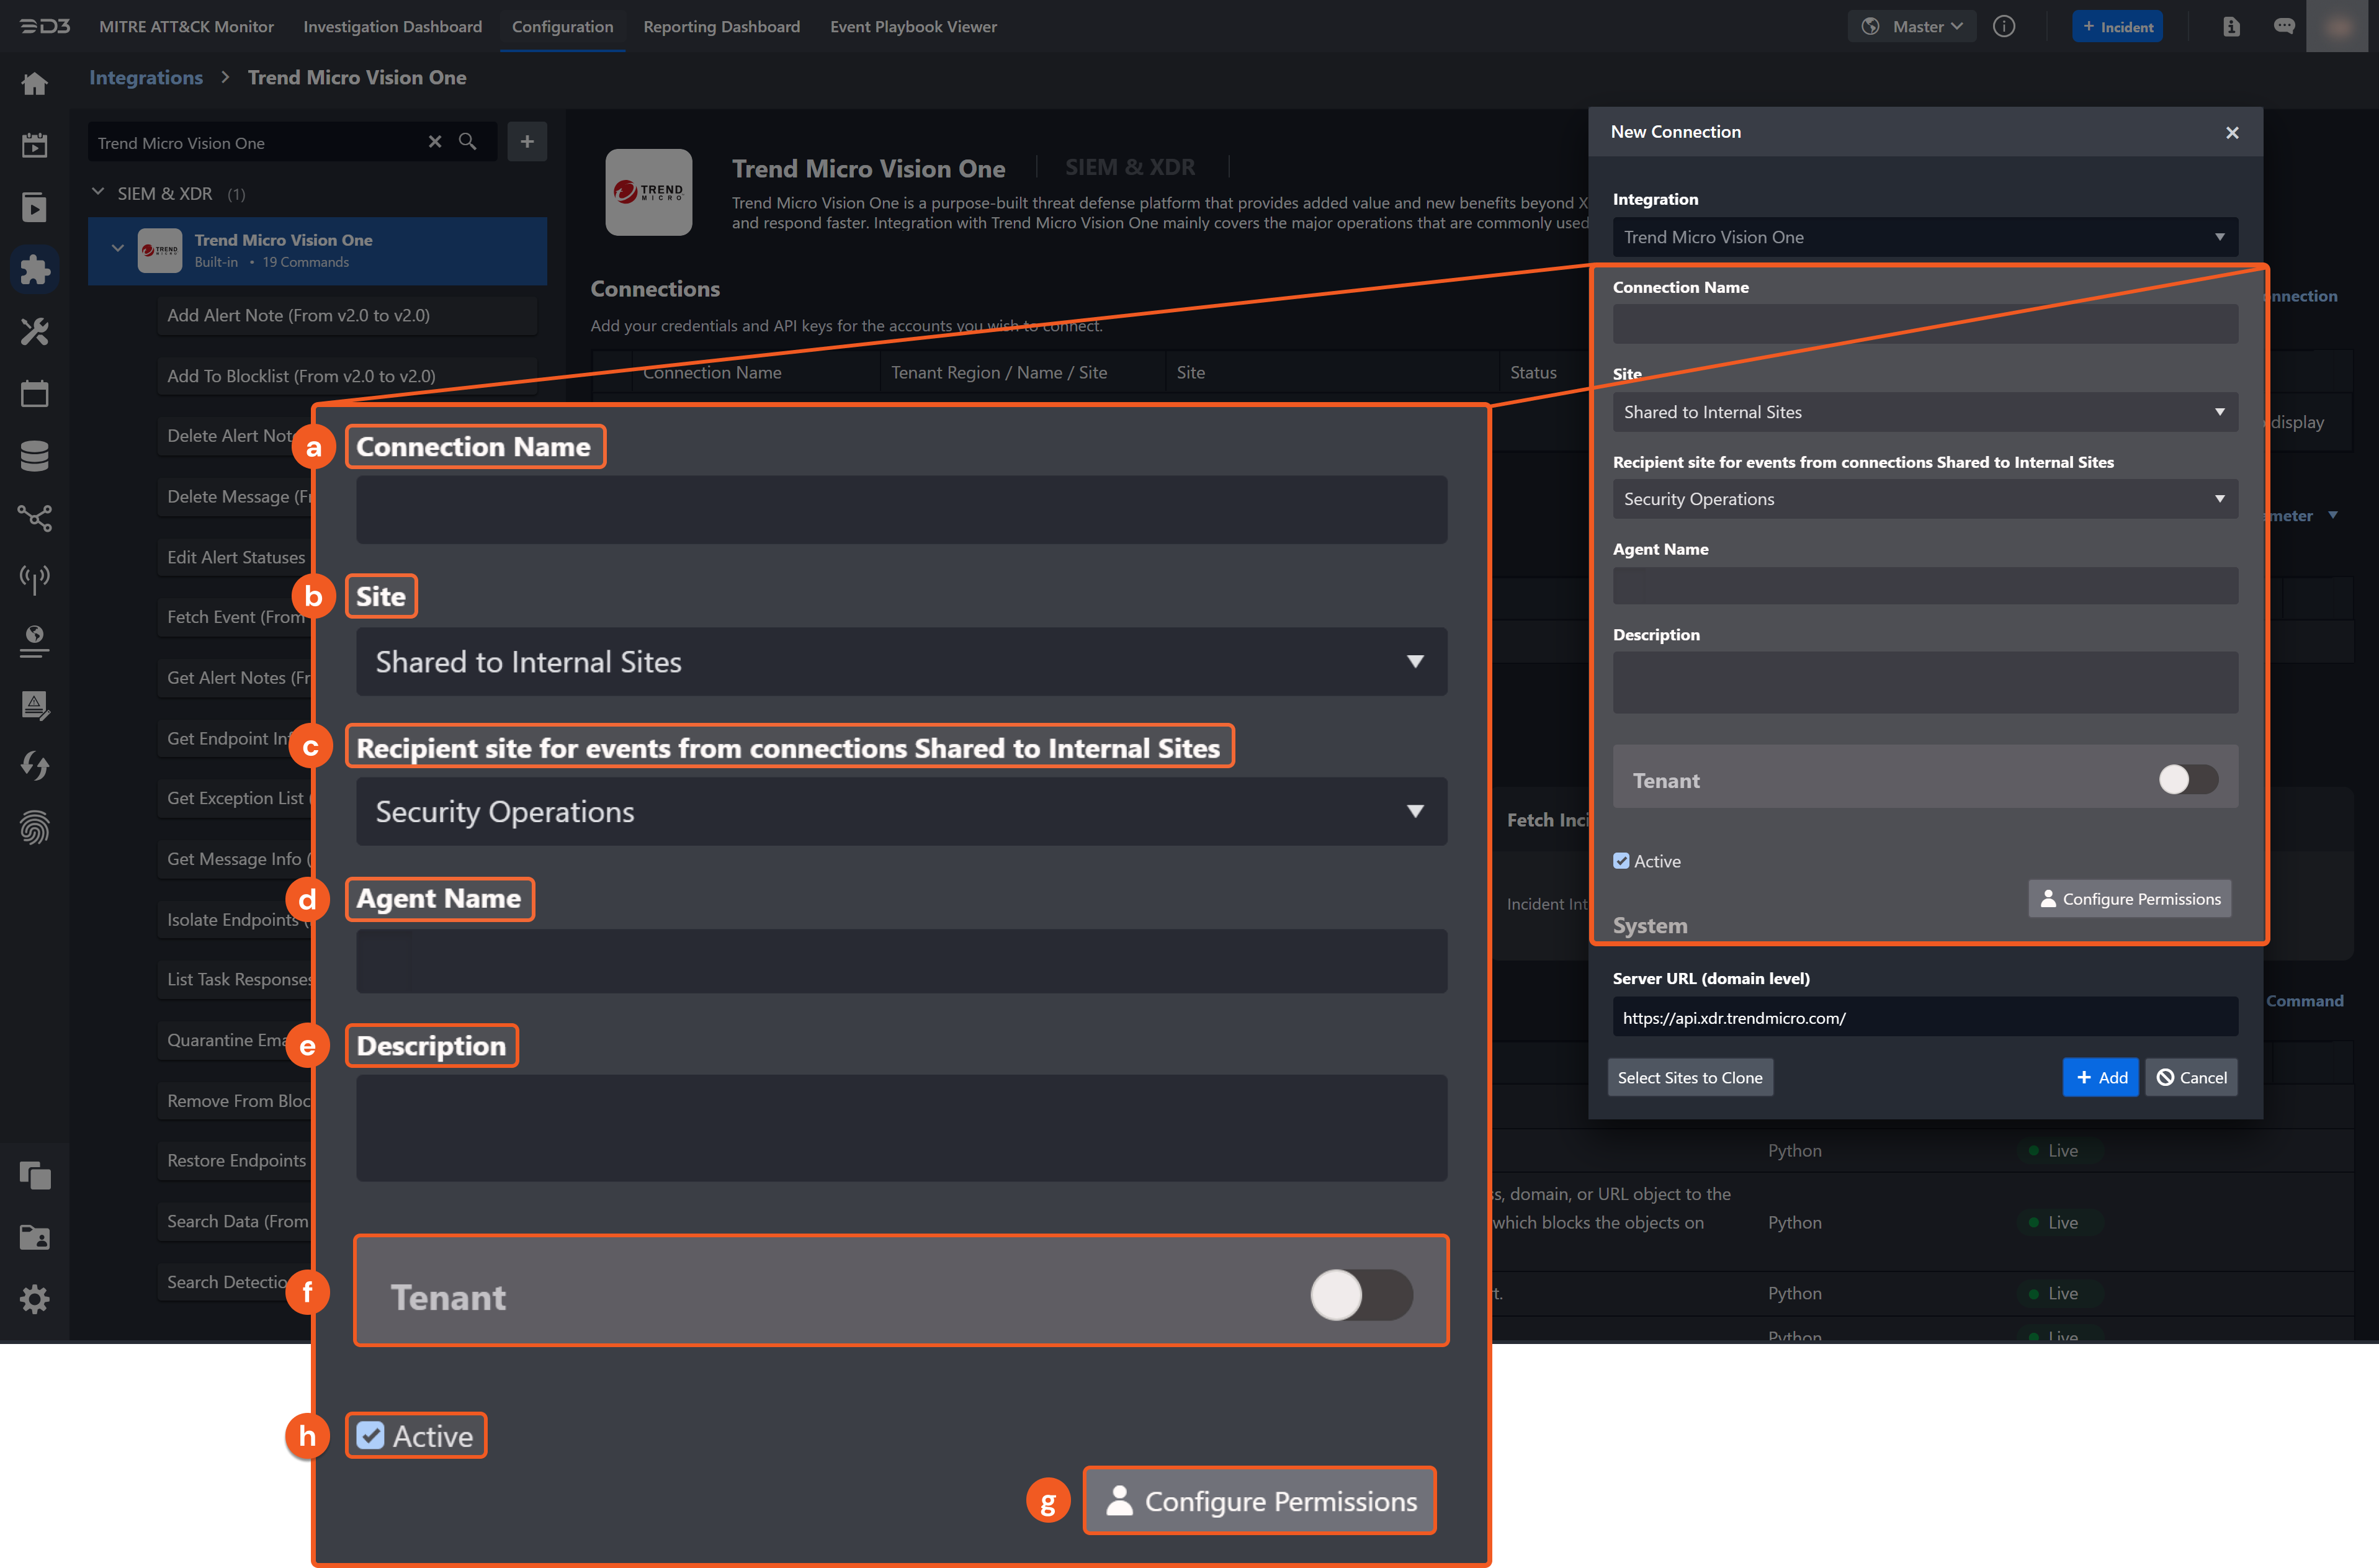
Task: Click the home icon in left sidebar
Action: click(34, 84)
